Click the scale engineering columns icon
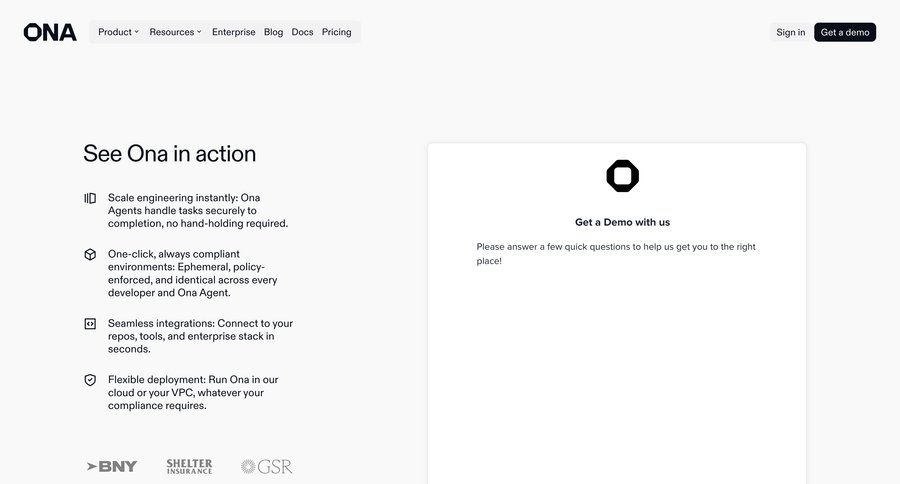The width and height of the screenshot is (900, 484). pos(90,198)
